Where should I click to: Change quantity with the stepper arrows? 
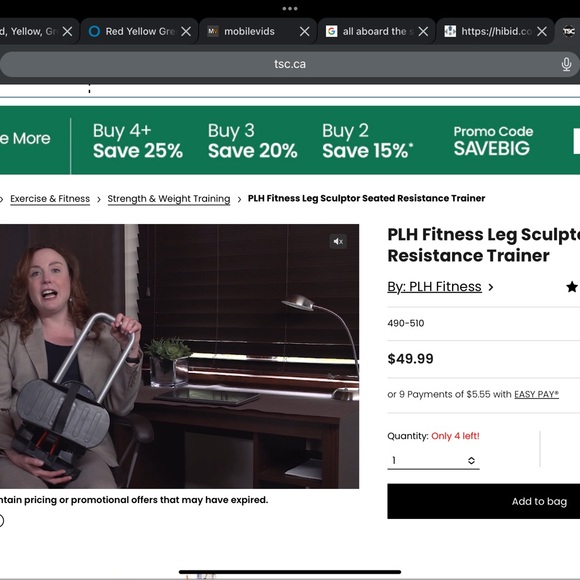tap(471, 461)
